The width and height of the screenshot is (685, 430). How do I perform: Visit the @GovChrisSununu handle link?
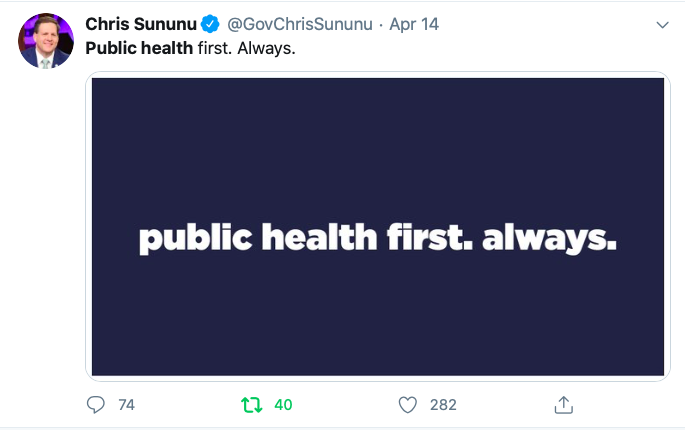[x=300, y=24]
